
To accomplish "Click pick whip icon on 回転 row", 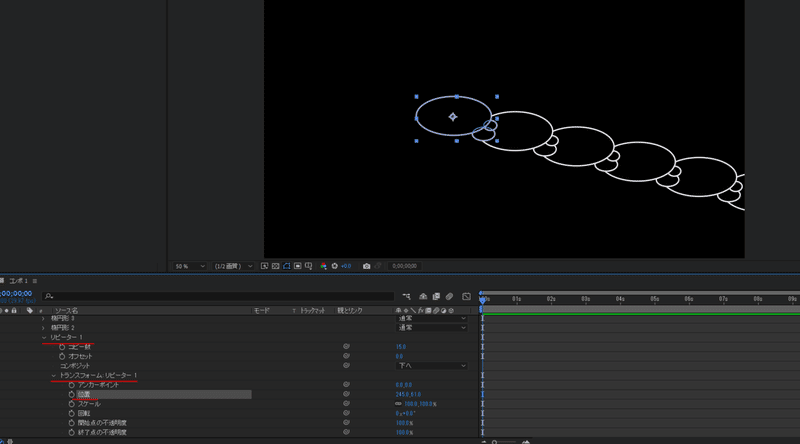I will (346, 413).
